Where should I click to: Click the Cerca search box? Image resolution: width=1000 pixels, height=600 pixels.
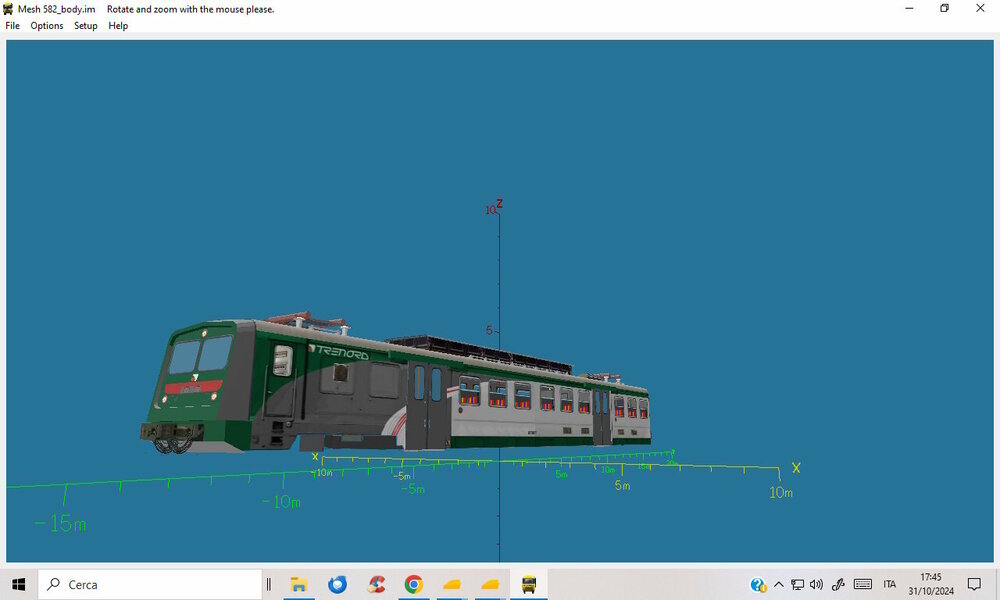pos(150,584)
